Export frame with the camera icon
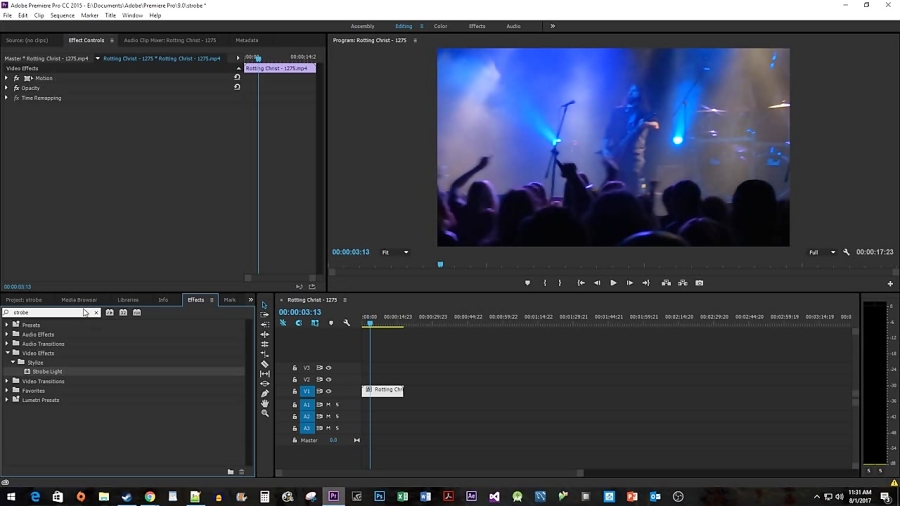Image resolution: width=900 pixels, height=506 pixels. [699, 283]
